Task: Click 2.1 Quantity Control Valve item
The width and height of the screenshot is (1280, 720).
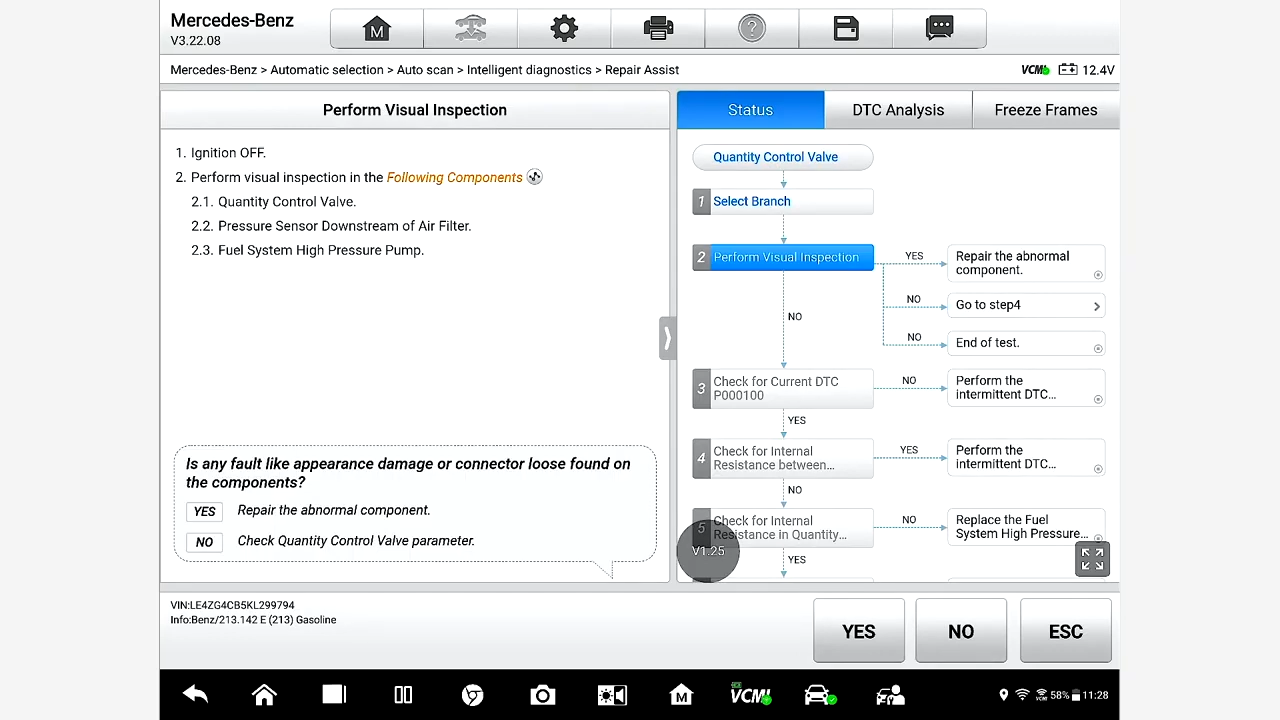Action: tap(273, 201)
